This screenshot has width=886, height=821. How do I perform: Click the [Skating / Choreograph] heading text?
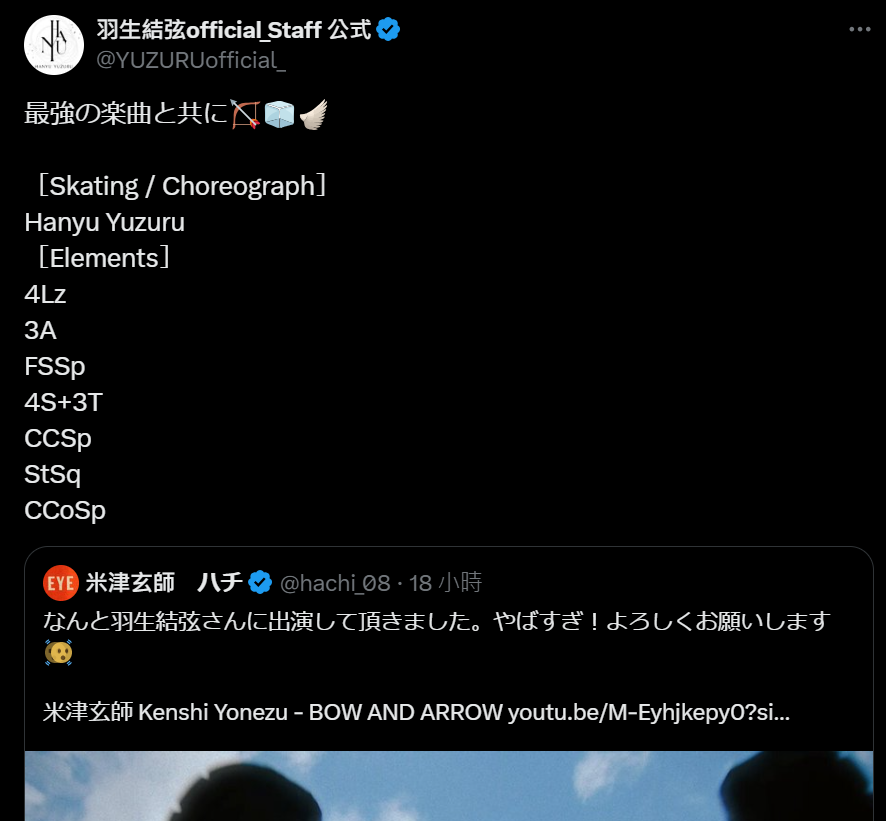pyautogui.click(x=182, y=186)
